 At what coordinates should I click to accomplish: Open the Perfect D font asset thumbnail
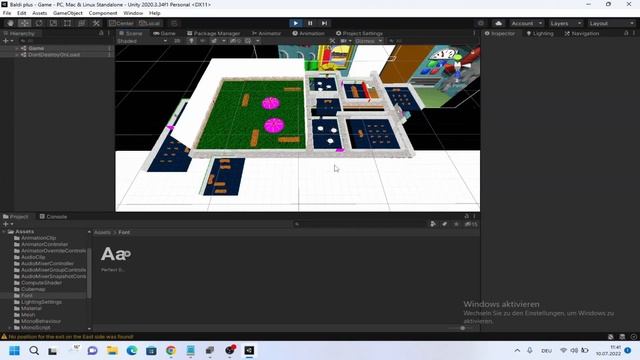point(115,254)
